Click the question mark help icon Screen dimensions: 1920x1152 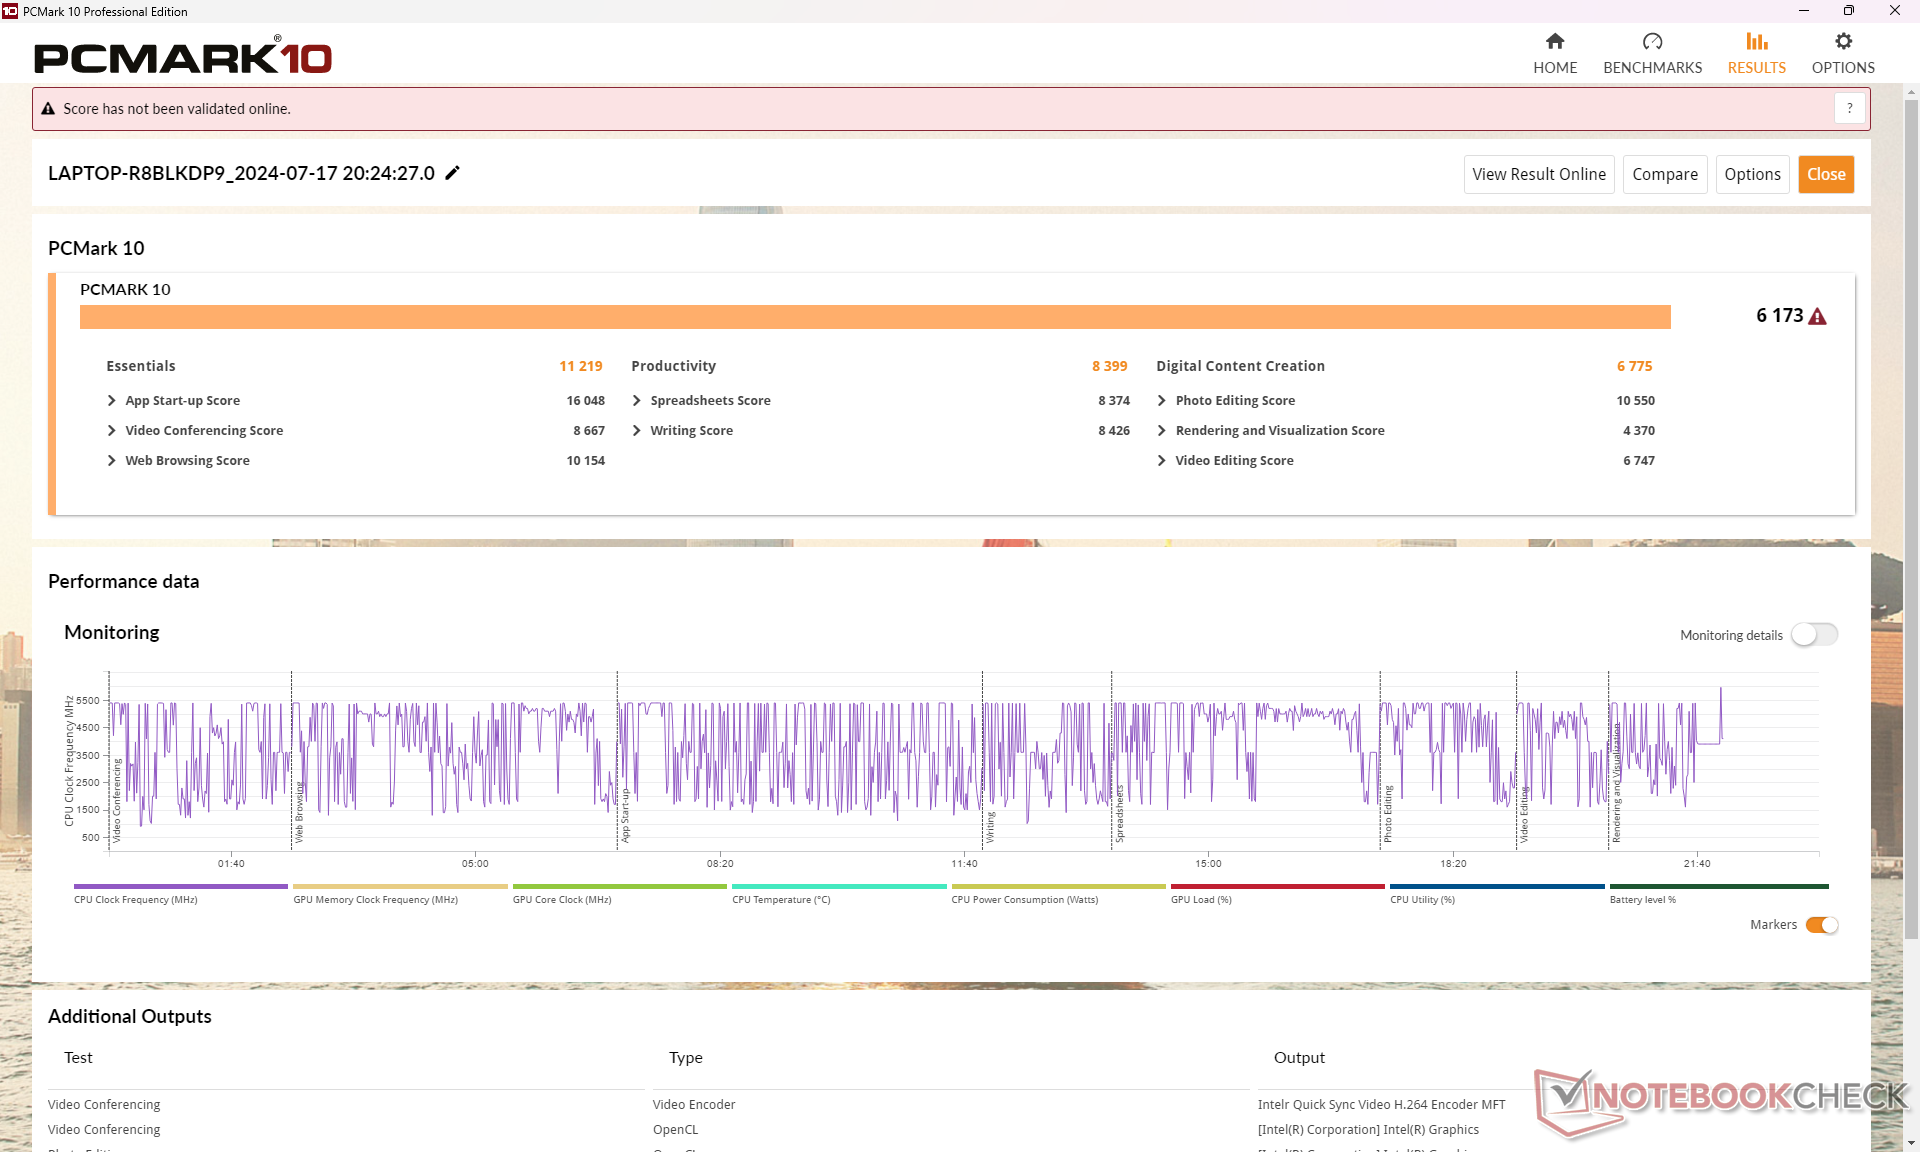point(1849,108)
